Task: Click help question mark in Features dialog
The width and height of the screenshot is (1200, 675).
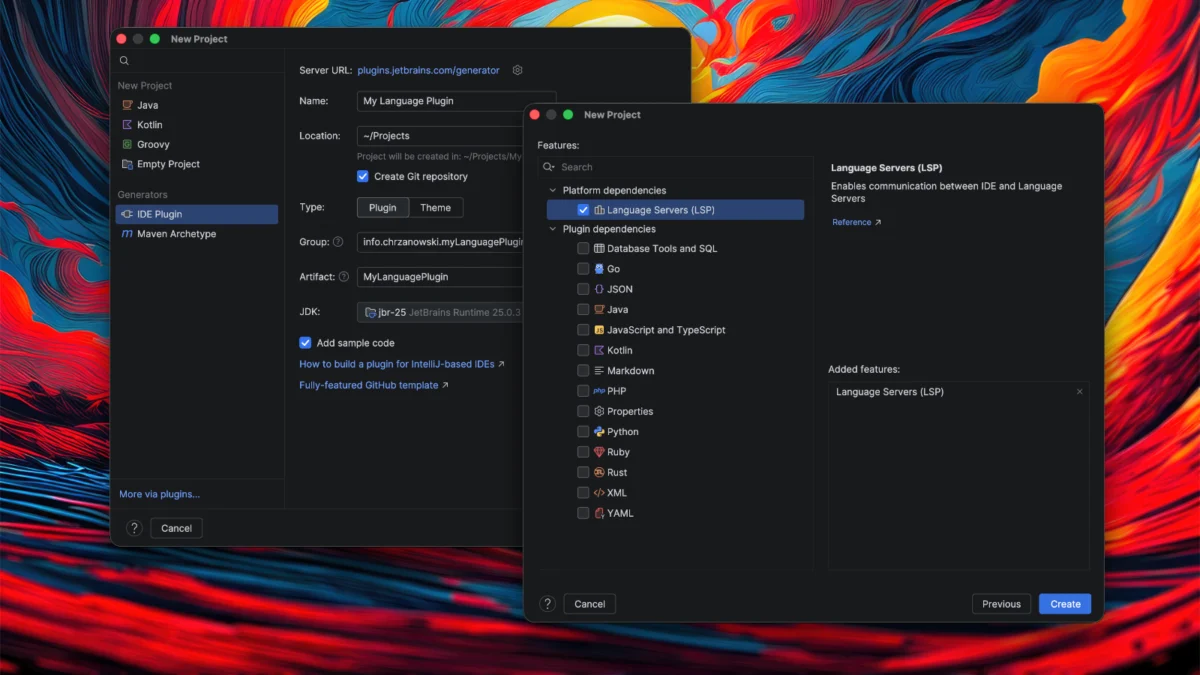Action: pyautogui.click(x=547, y=604)
